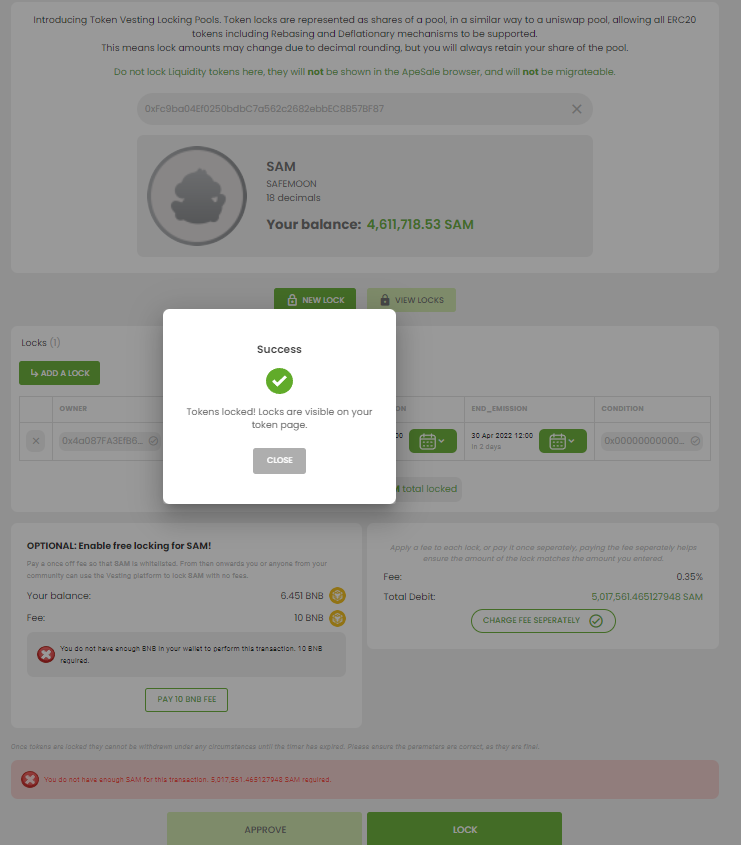Click the Approve button
Screen dimensions: 741x845
coord(265,829)
